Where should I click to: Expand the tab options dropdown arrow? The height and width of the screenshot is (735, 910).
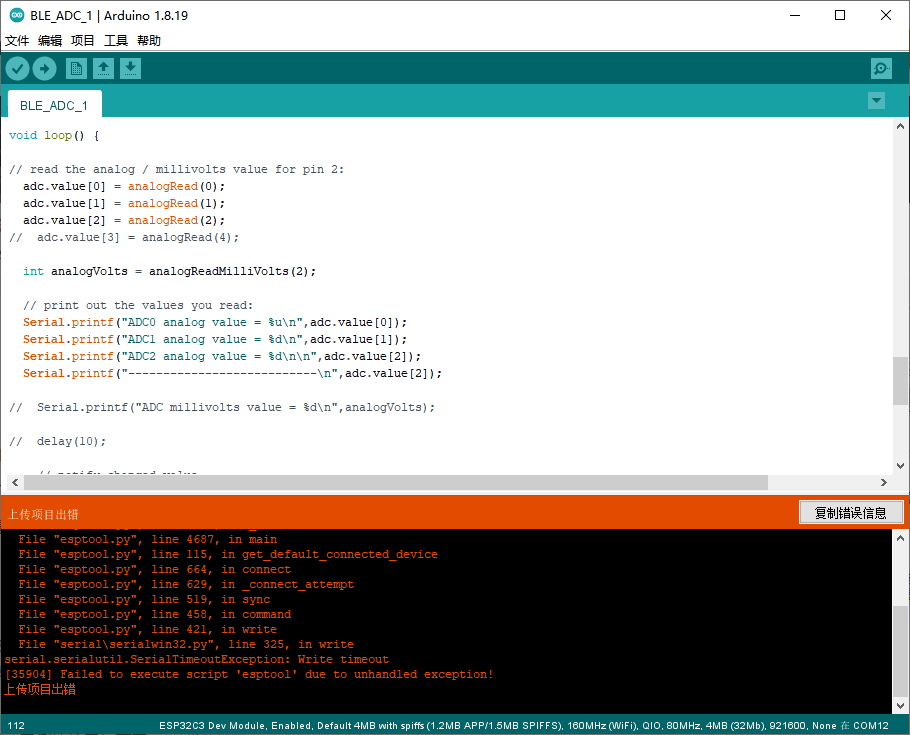click(x=876, y=100)
